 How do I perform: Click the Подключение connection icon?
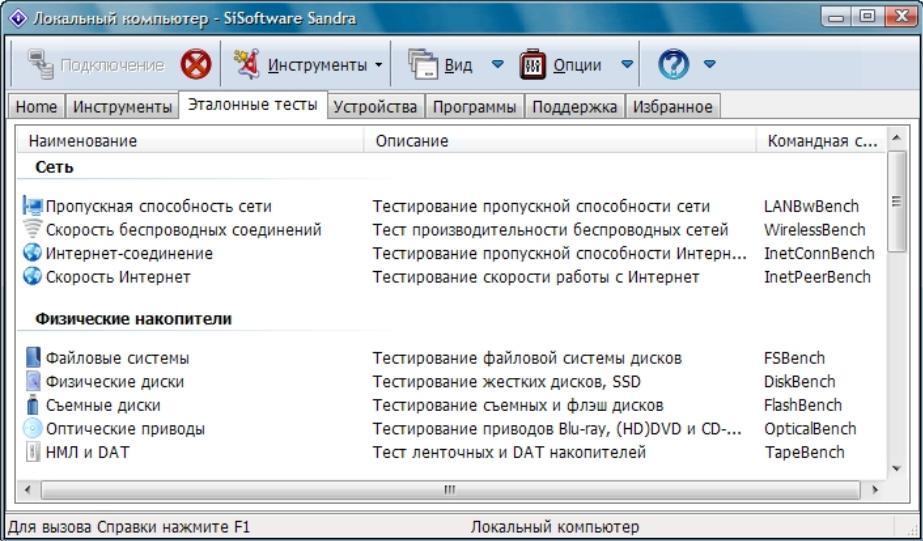[41, 64]
